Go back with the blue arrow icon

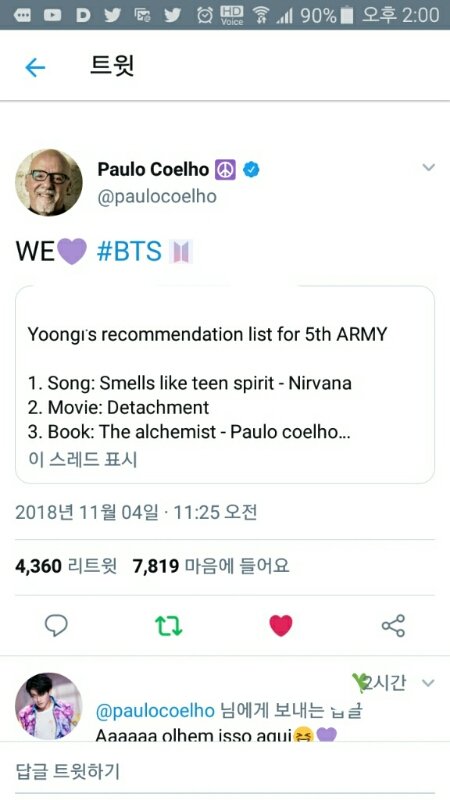[x=35, y=67]
